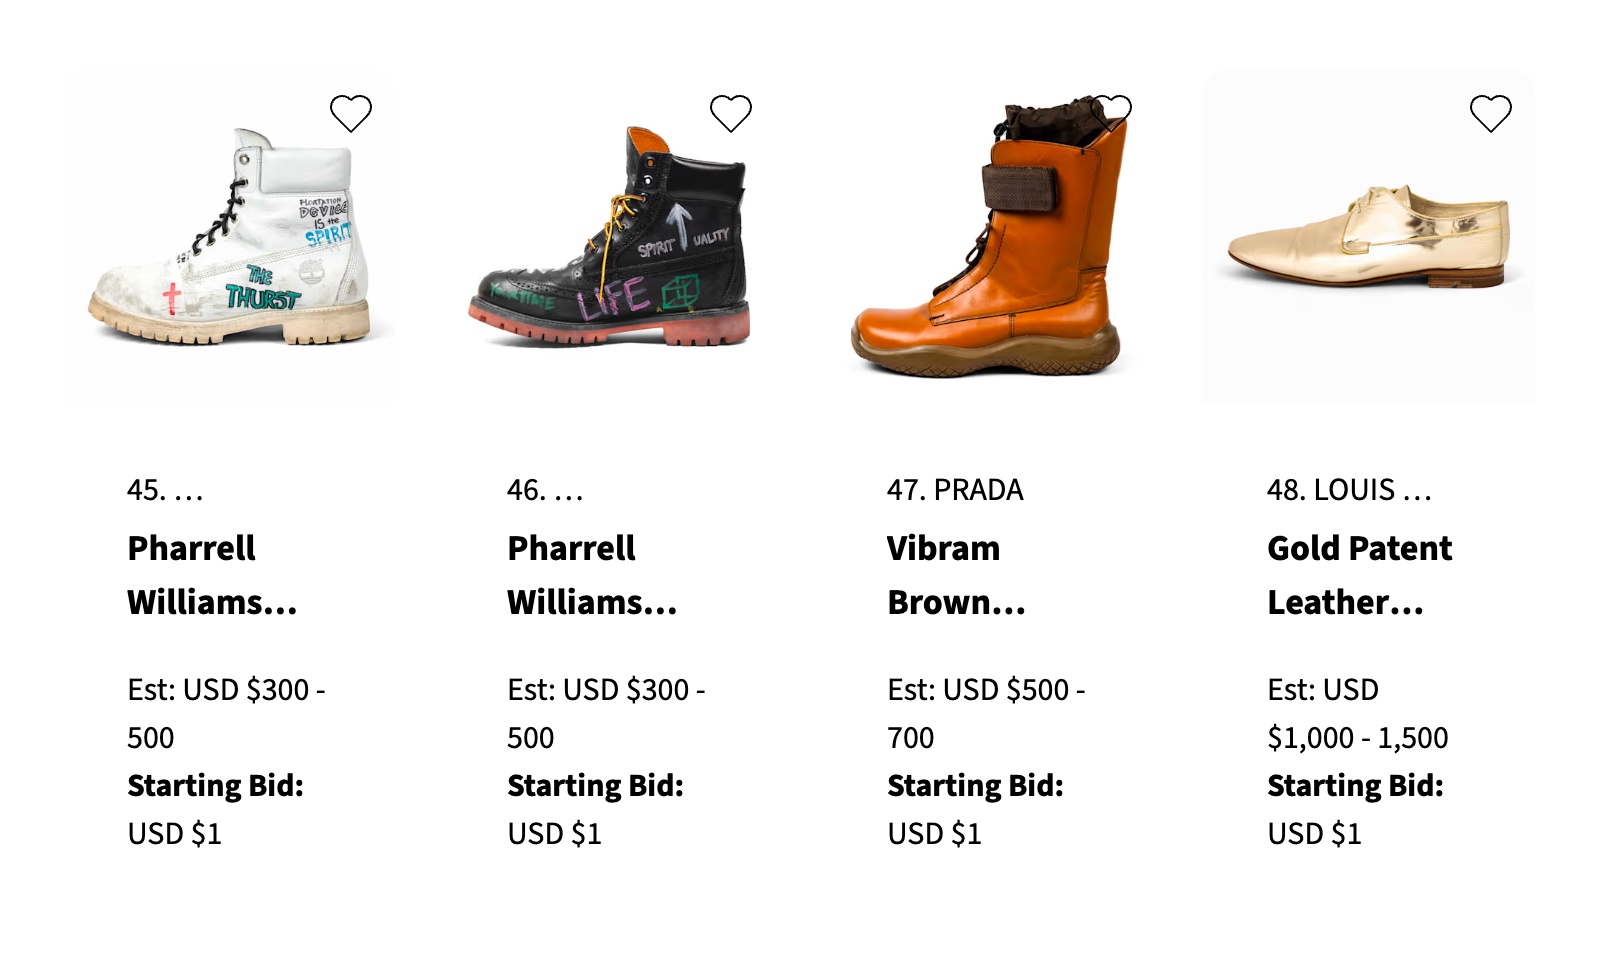This screenshot has width=1598, height=958.
Task: Click the Starting Bid label under lot 48
Action: tap(1355, 786)
